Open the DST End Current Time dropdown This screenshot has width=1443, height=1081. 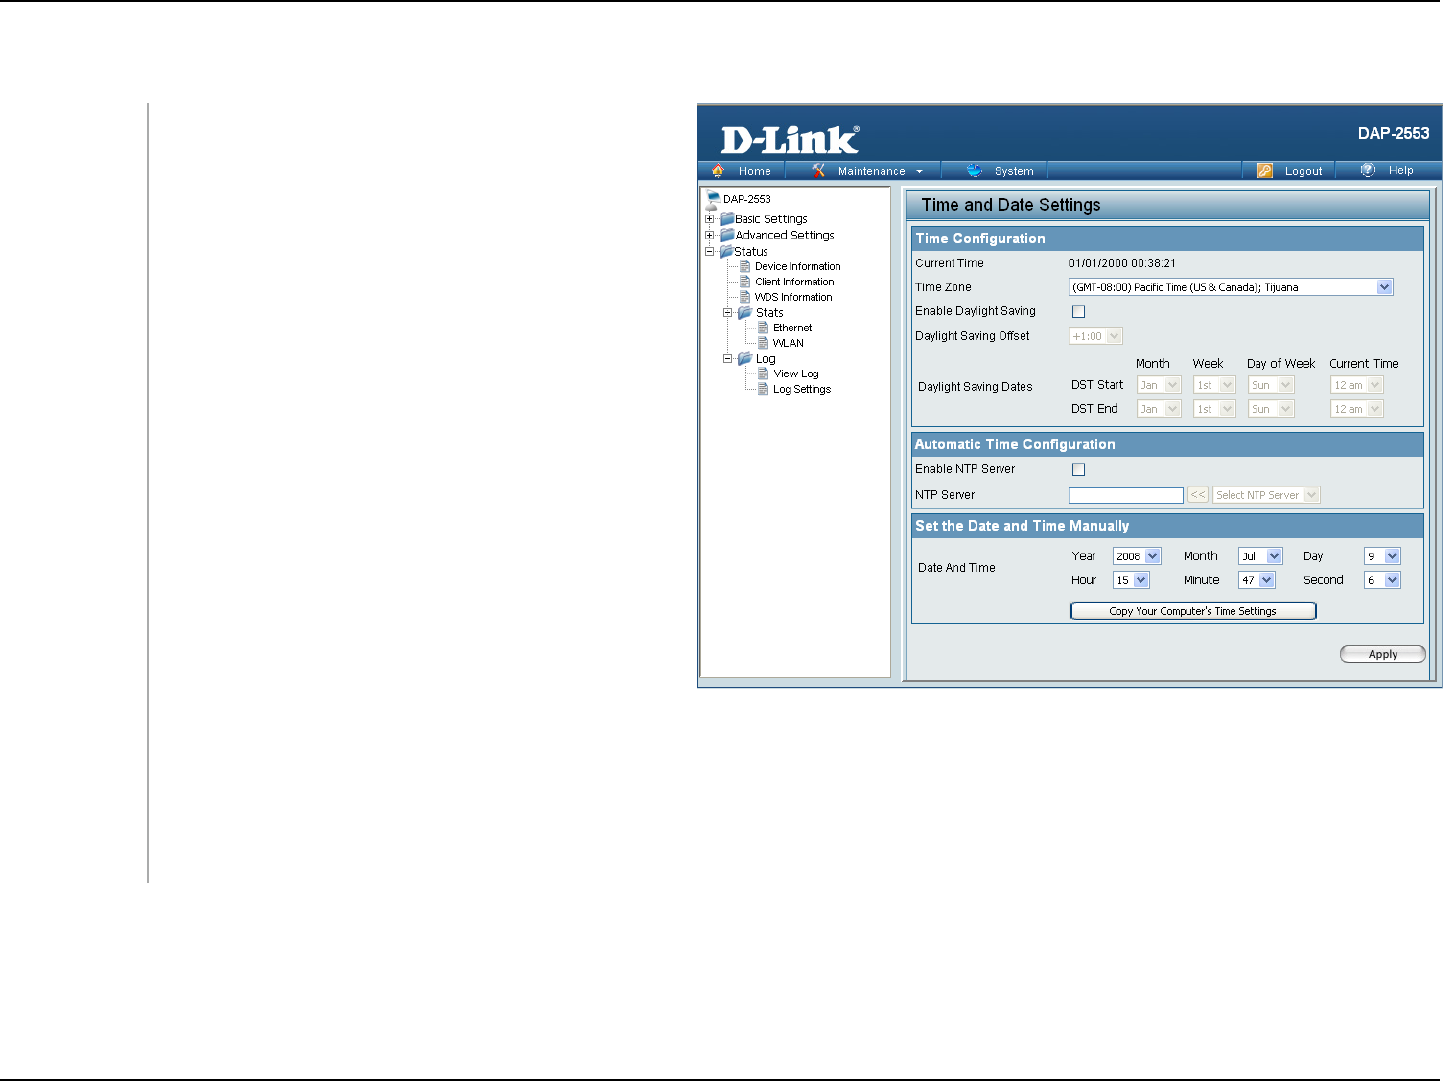point(1357,409)
